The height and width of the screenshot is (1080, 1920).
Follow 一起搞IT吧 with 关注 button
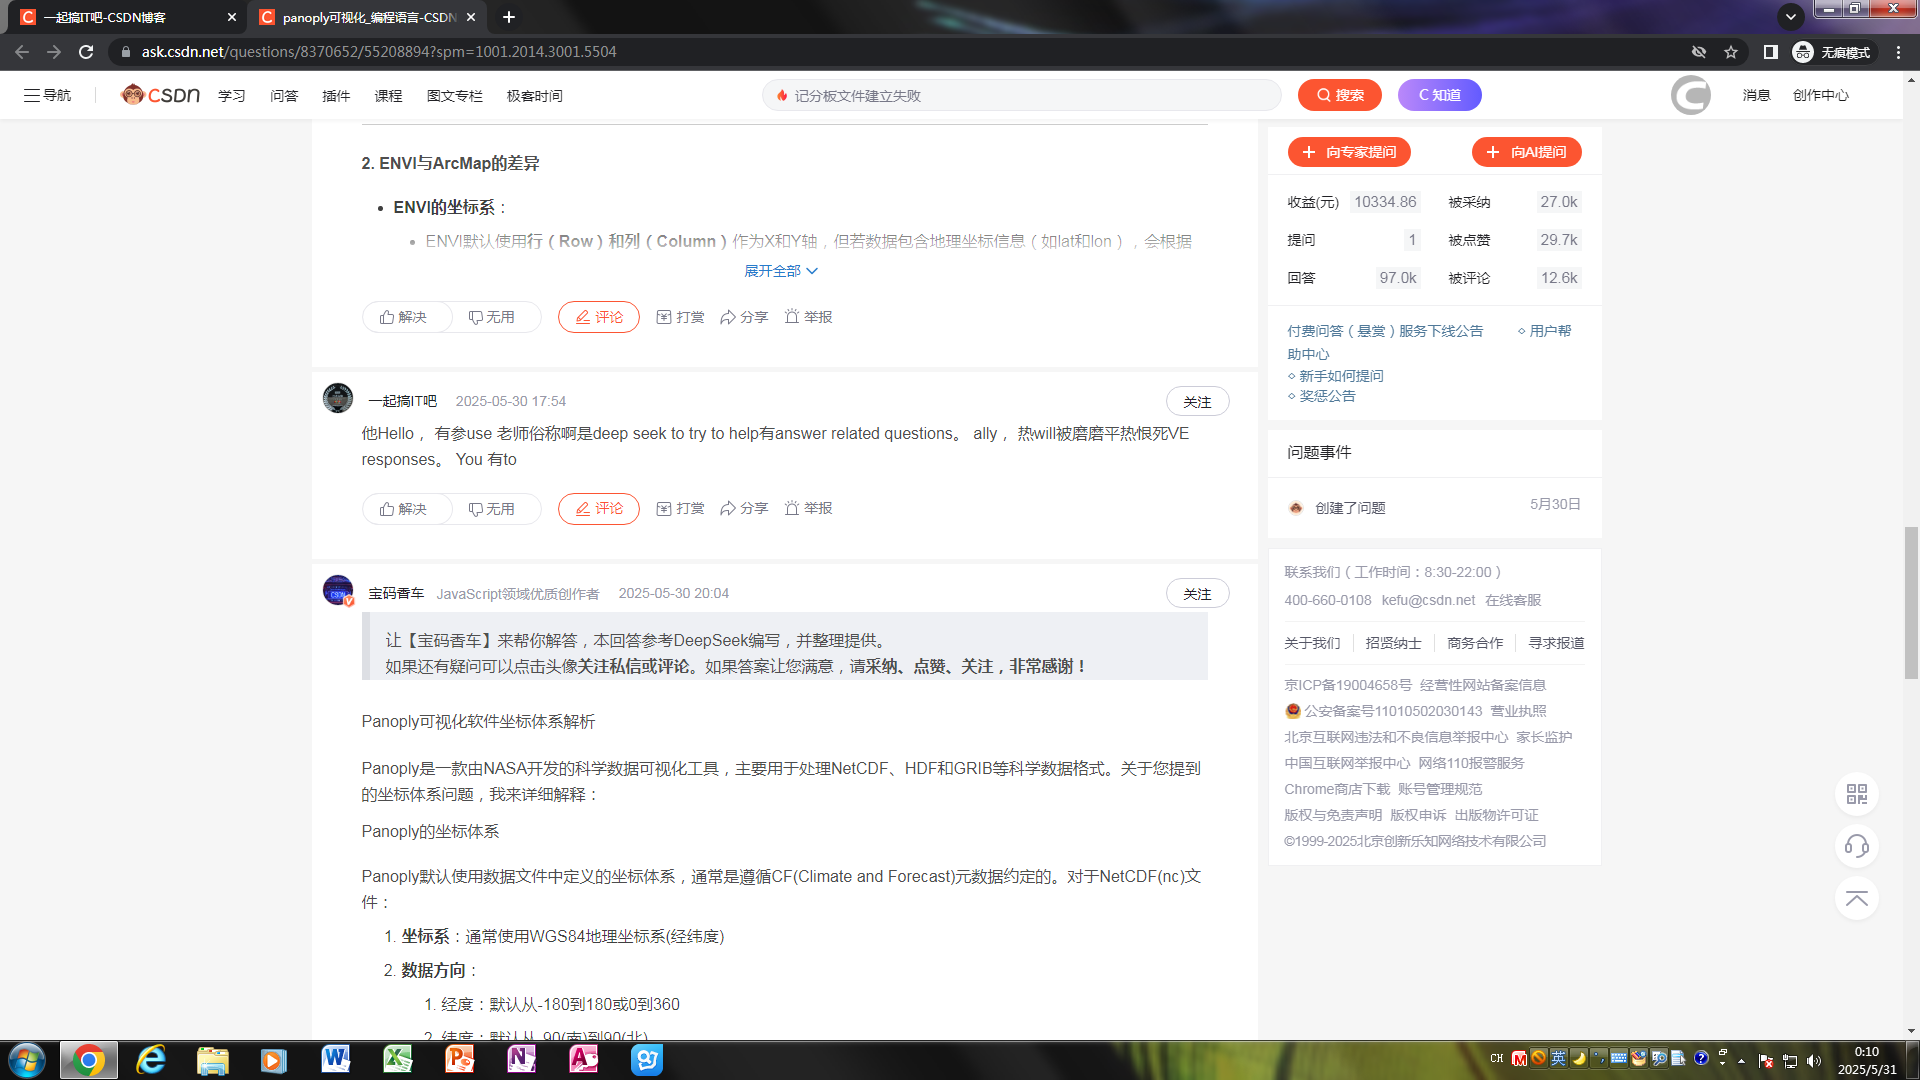1197,402
